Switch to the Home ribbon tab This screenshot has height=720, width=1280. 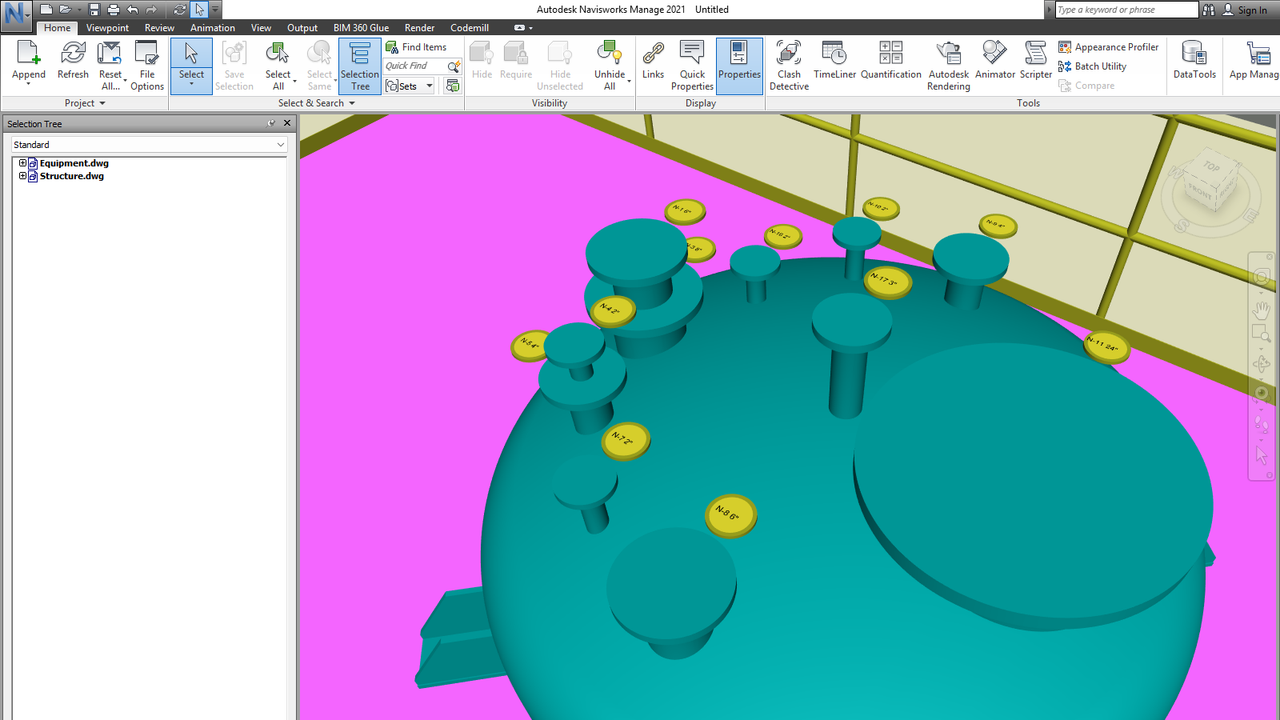(57, 28)
